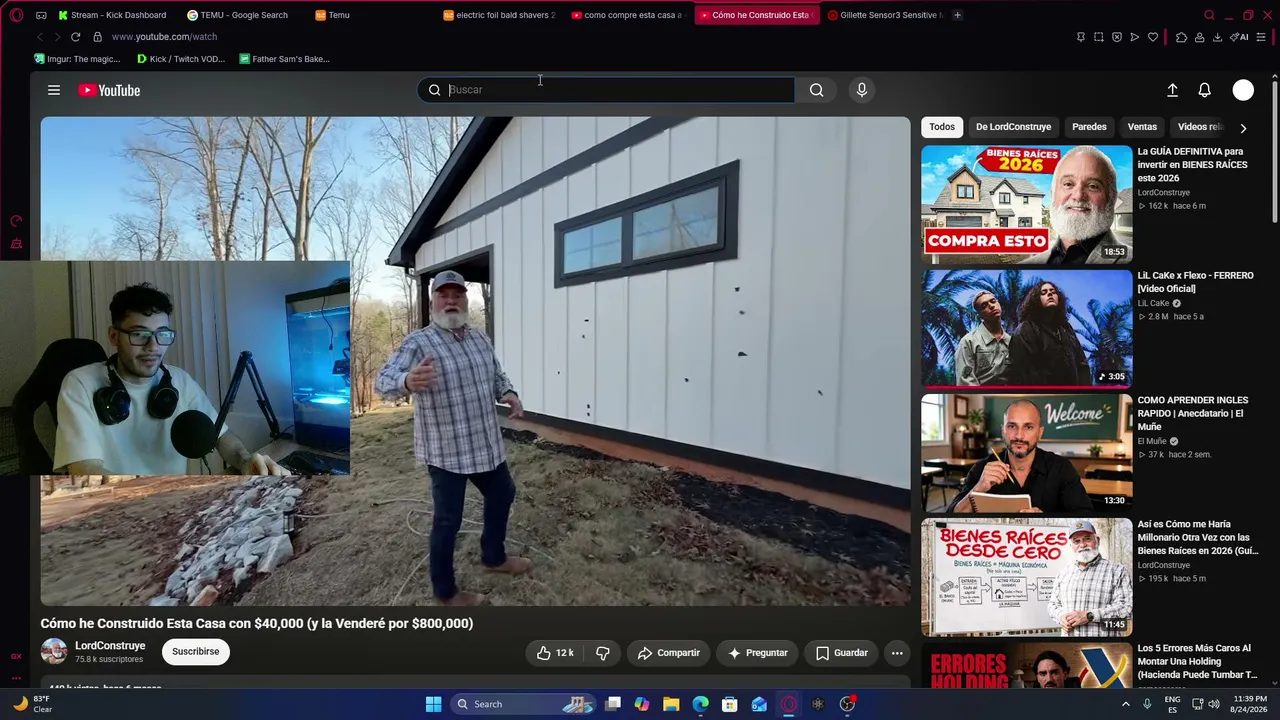Go back in browser history

pos(40,37)
